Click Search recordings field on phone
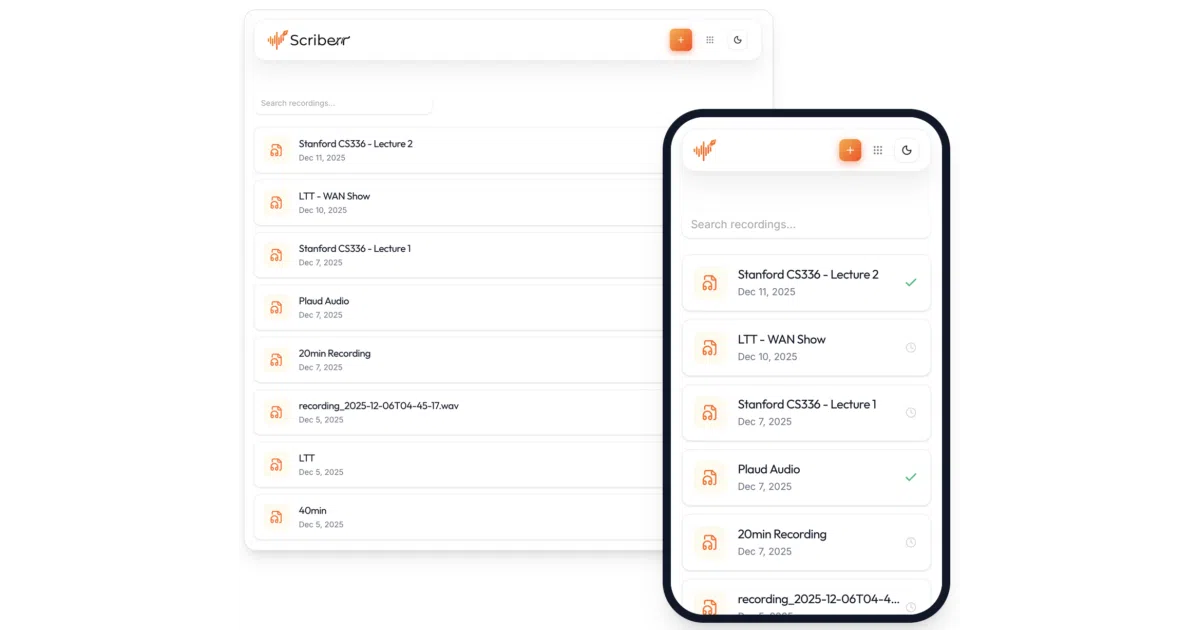1200x630 pixels. pyautogui.click(x=806, y=224)
